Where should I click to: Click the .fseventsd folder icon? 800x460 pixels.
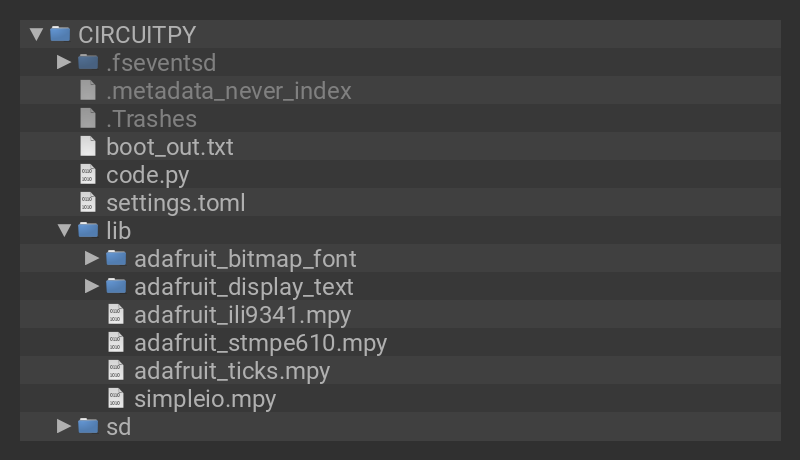click(88, 62)
